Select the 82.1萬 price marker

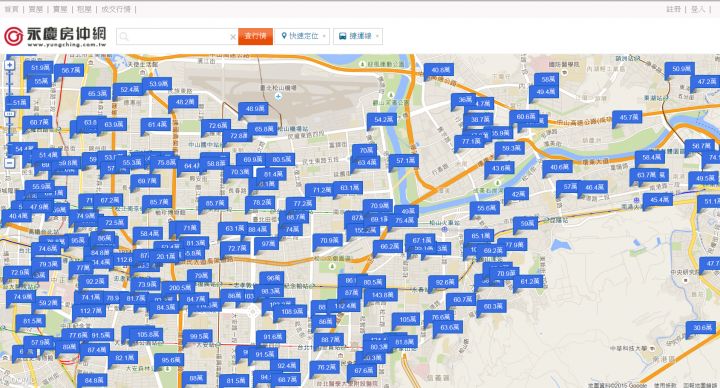(x=124, y=358)
